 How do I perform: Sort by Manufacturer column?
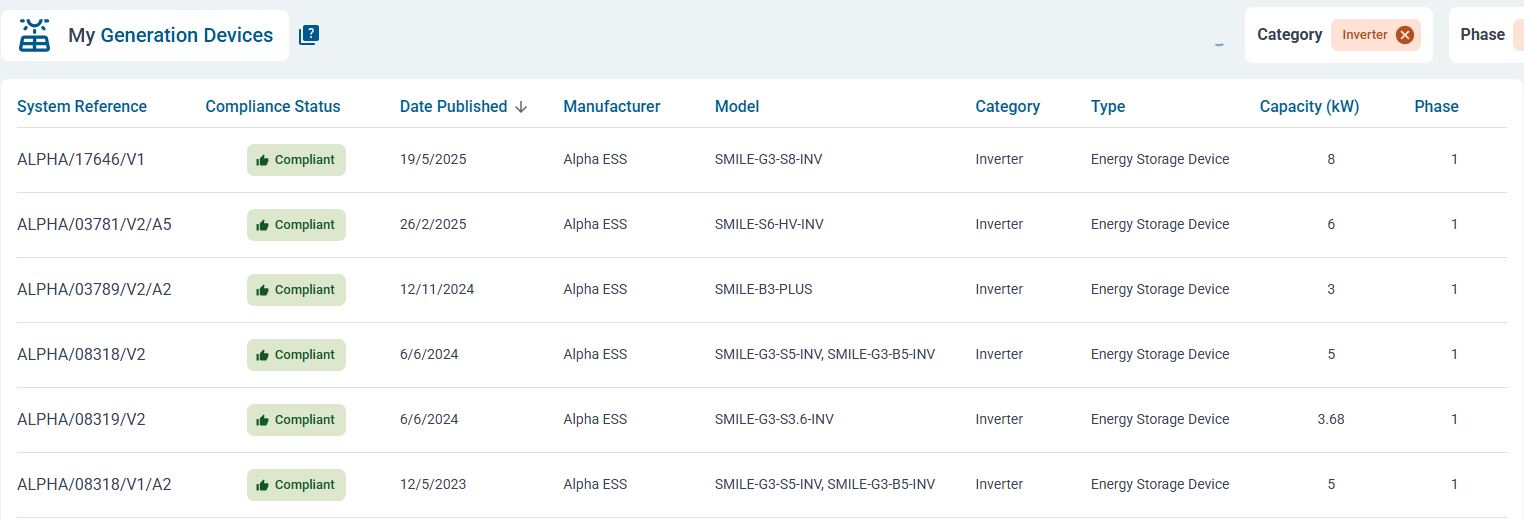click(x=612, y=106)
